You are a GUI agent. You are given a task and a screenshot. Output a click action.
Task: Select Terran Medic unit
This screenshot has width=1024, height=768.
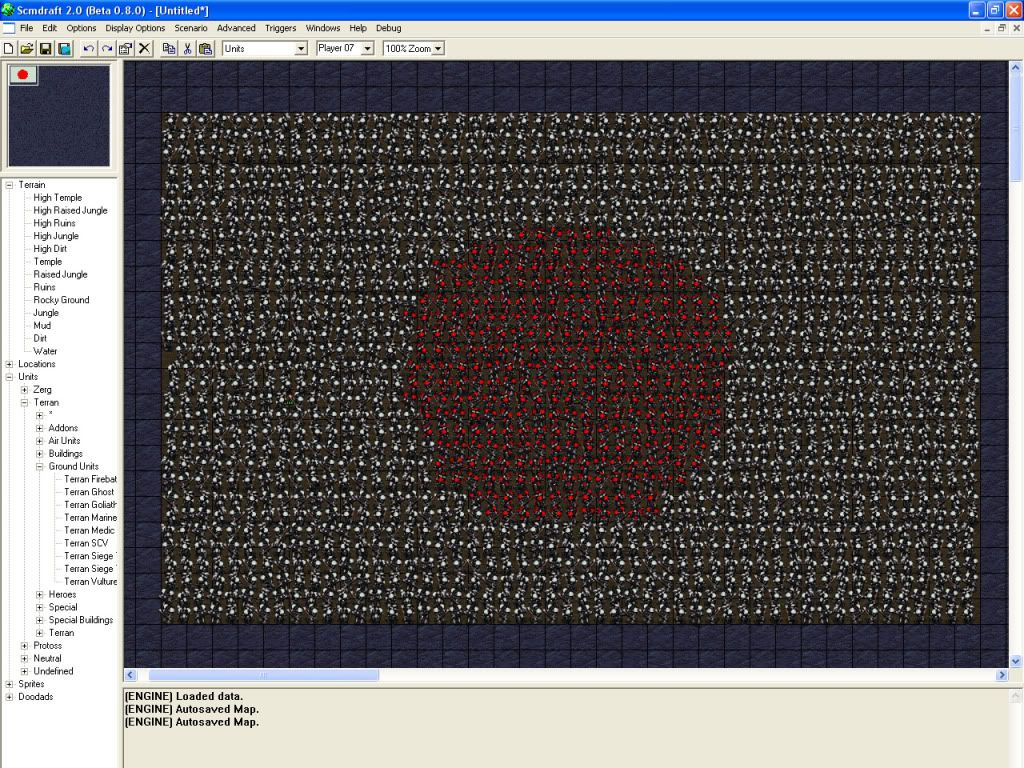(89, 530)
